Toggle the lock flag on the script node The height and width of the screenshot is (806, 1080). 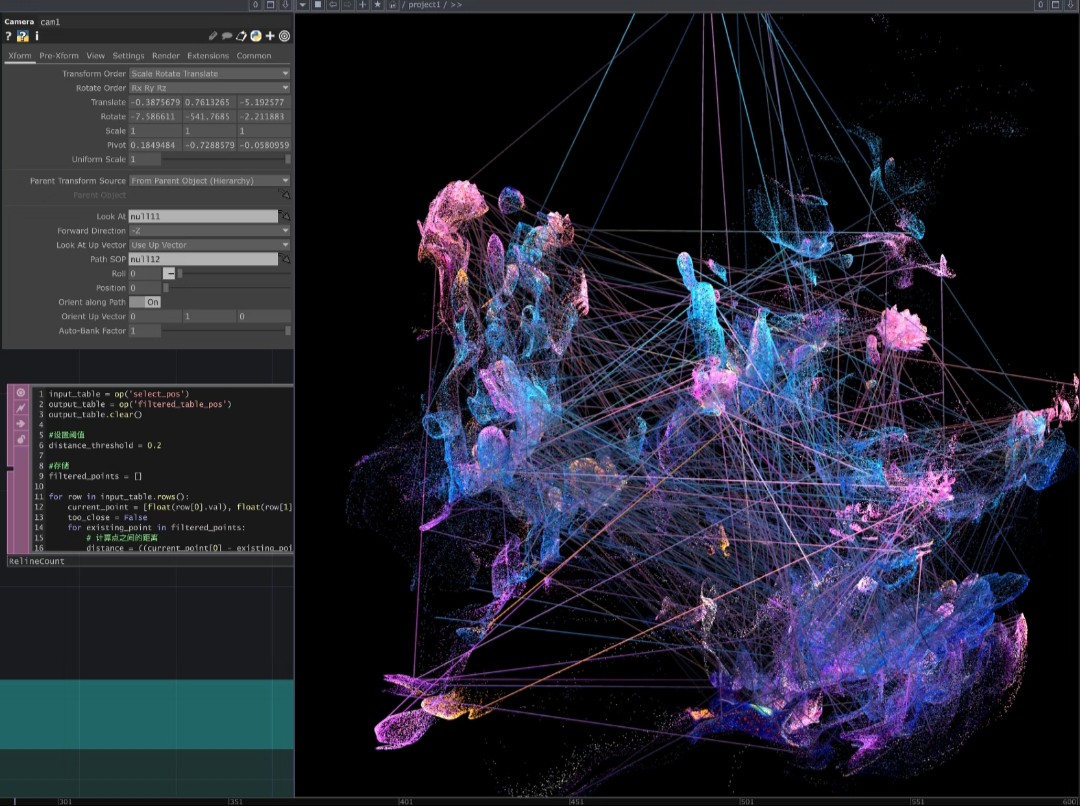tap(21, 440)
